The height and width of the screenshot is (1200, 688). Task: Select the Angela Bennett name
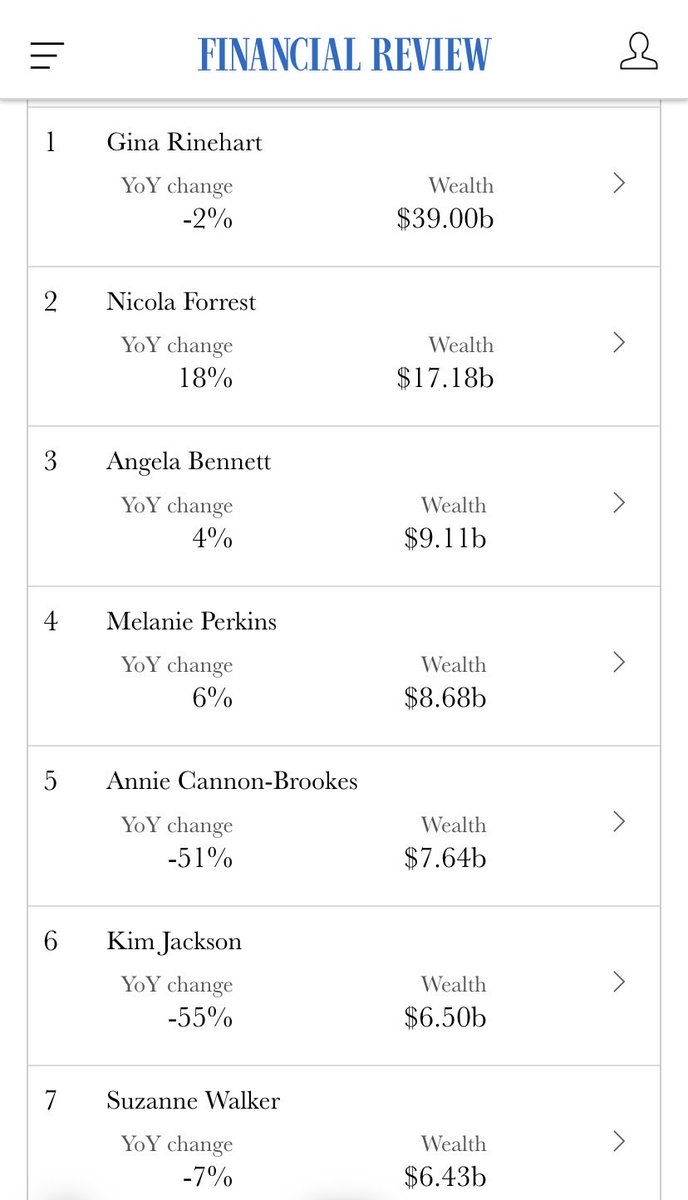tap(189, 462)
